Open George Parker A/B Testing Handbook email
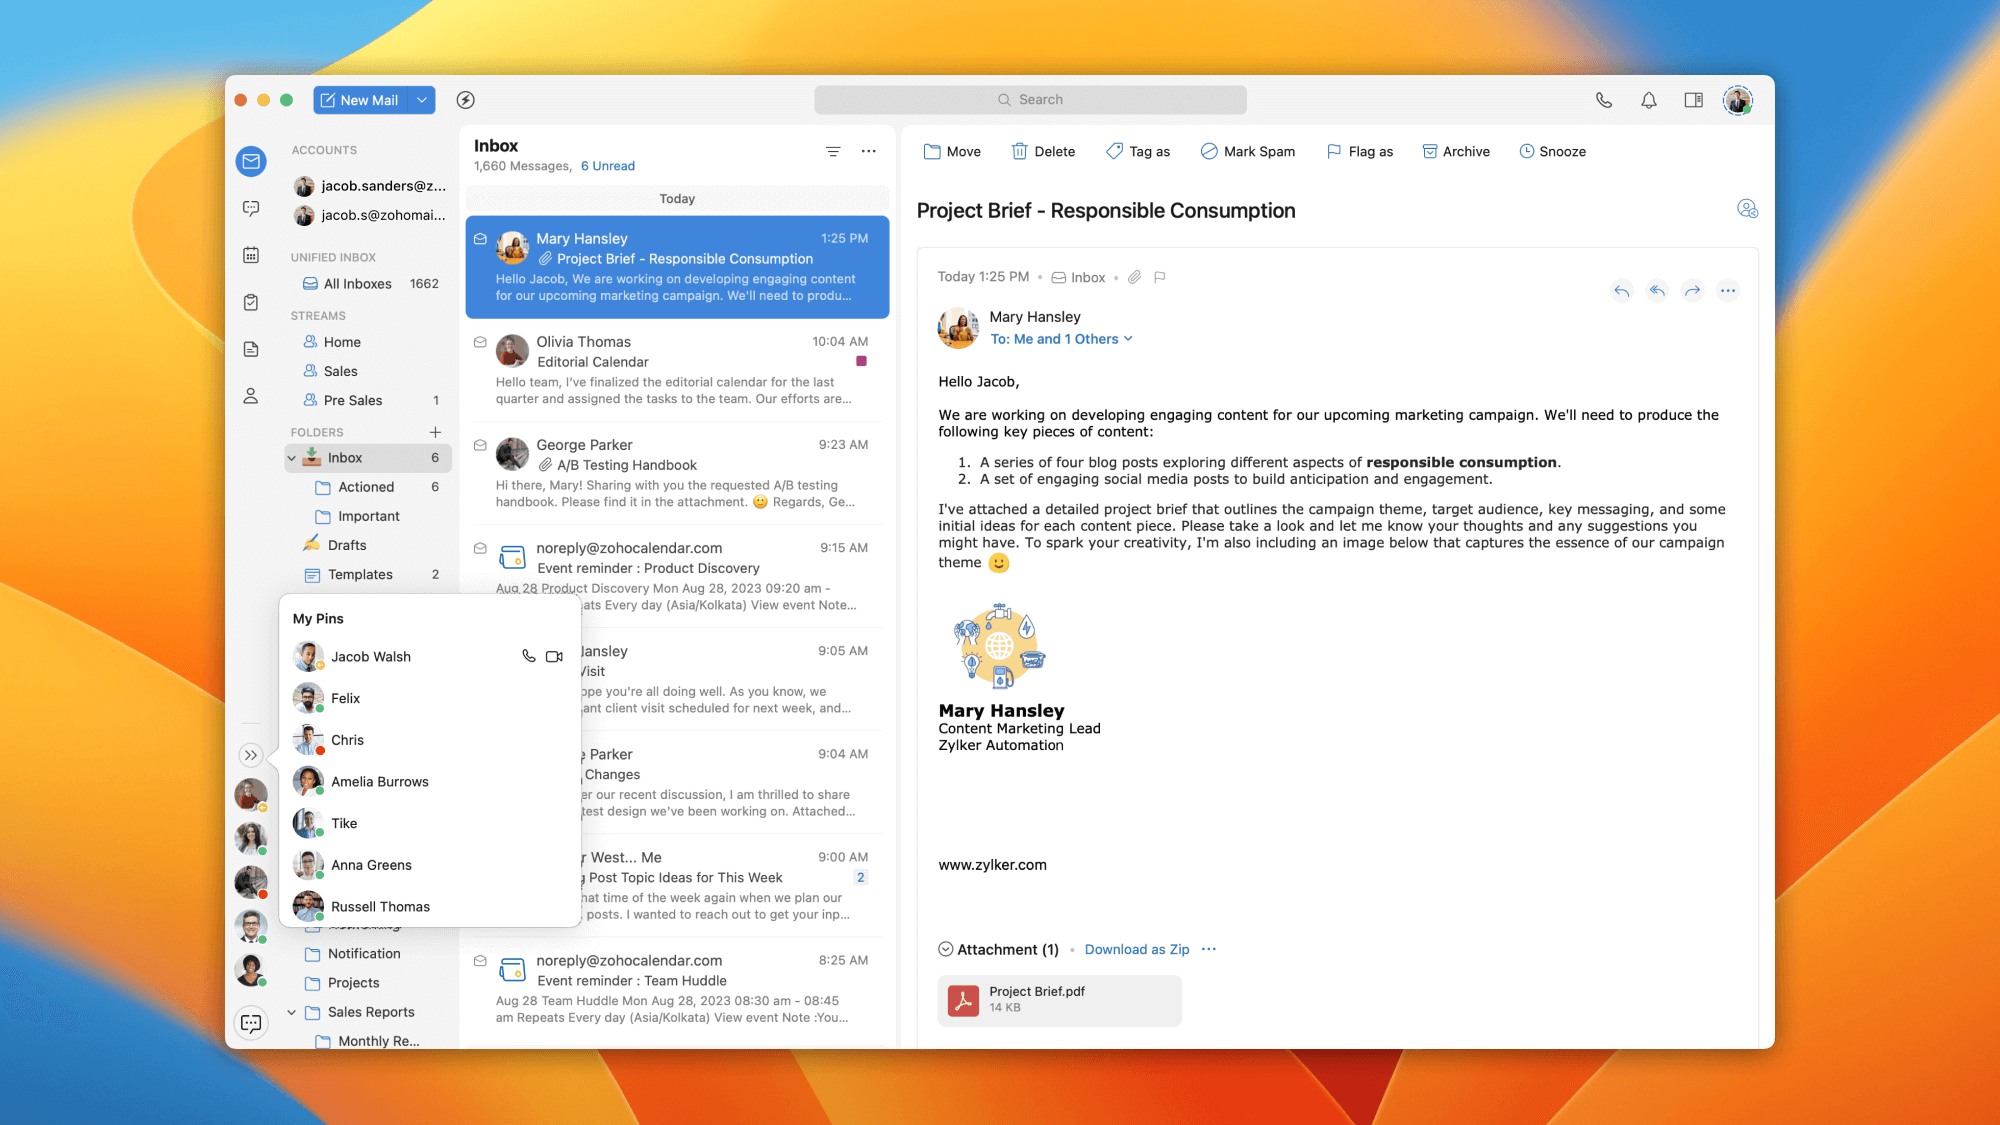The width and height of the screenshot is (2000, 1125). click(x=677, y=473)
